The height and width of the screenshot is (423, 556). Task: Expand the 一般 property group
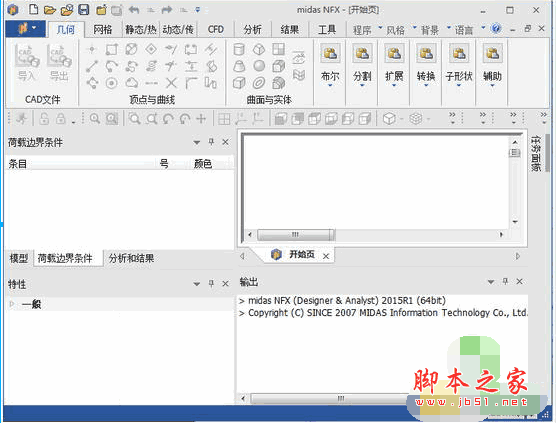point(12,304)
